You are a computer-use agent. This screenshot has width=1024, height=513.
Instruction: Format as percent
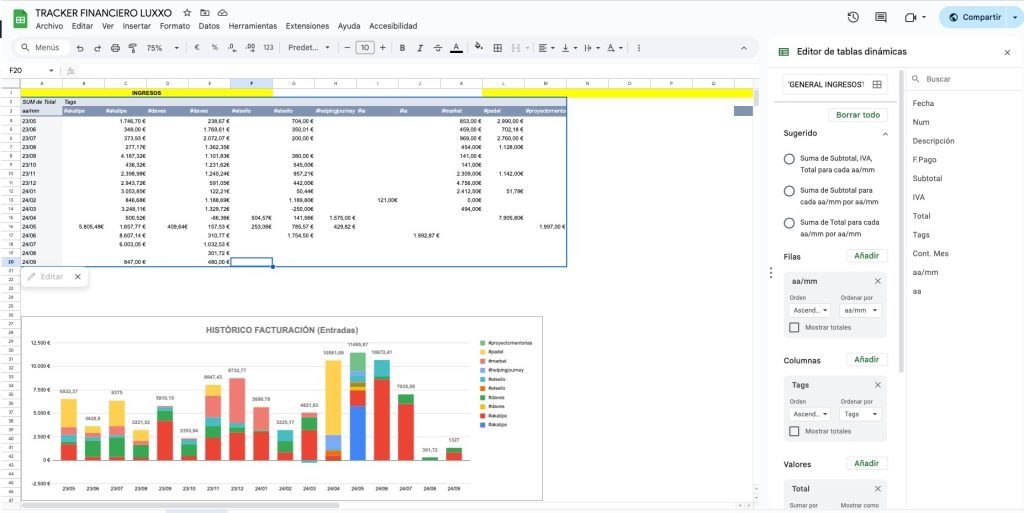tap(214, 48)
